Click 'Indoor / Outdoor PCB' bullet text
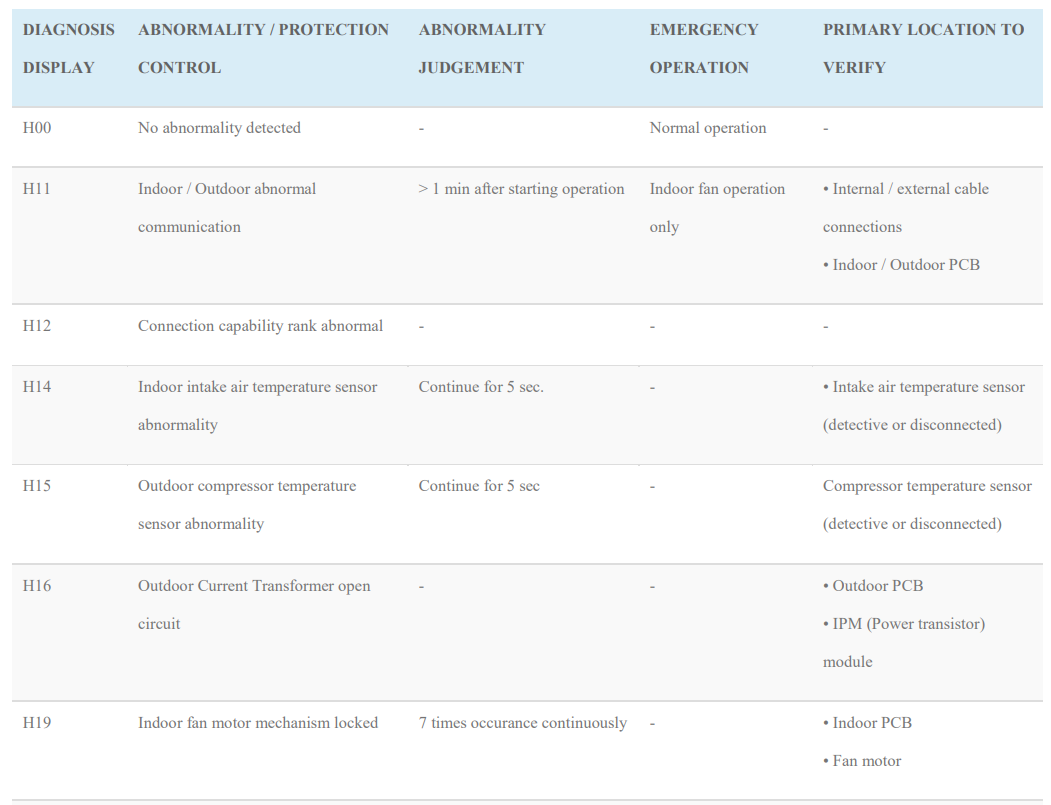 [902, 265]
